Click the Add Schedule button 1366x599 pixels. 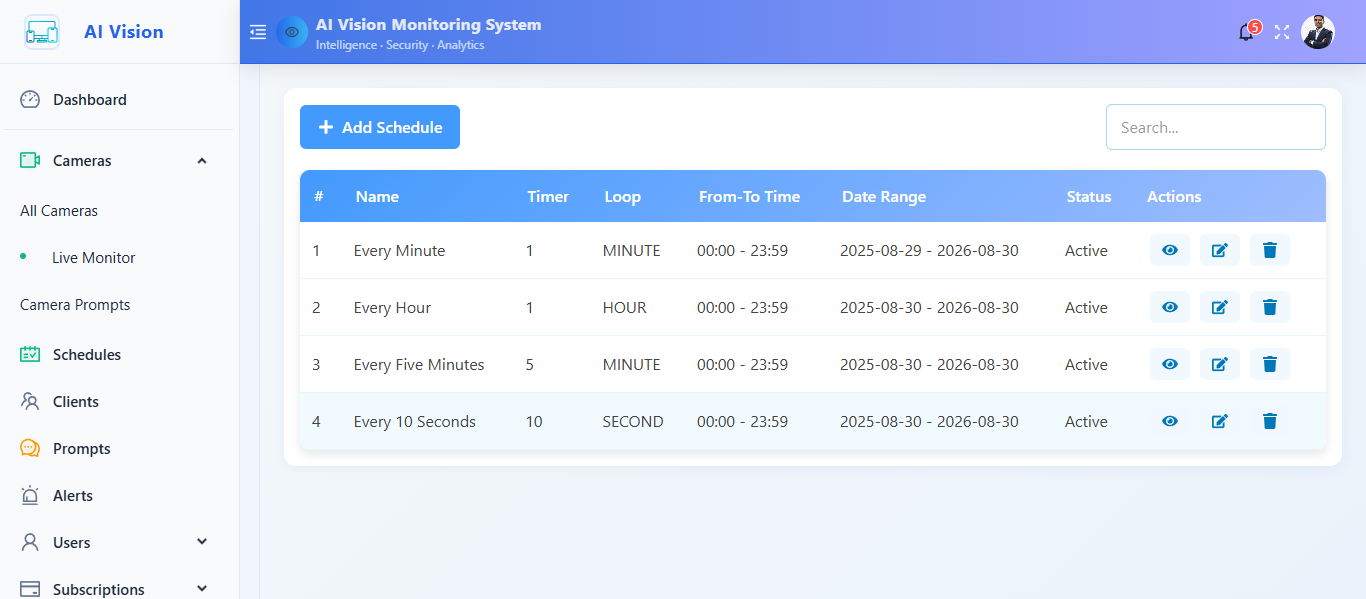coord(380,127)
